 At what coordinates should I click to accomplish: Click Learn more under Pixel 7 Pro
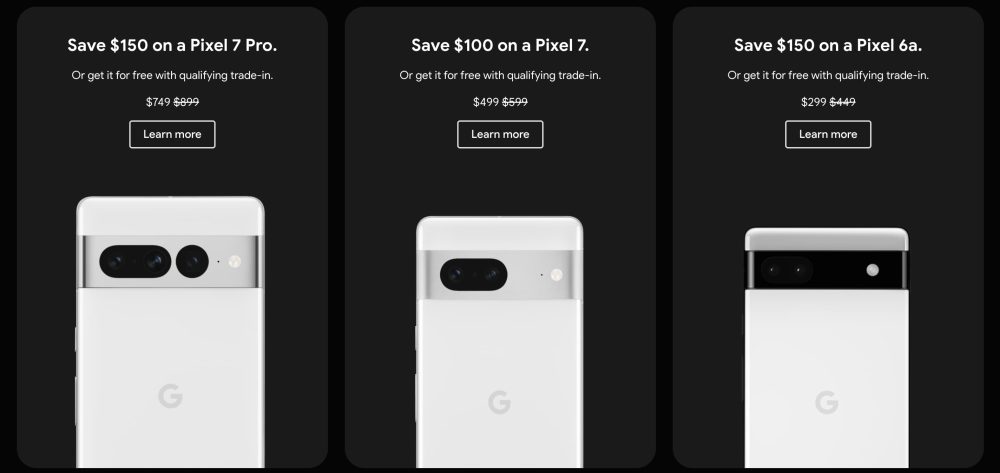[x=172, y=135]
